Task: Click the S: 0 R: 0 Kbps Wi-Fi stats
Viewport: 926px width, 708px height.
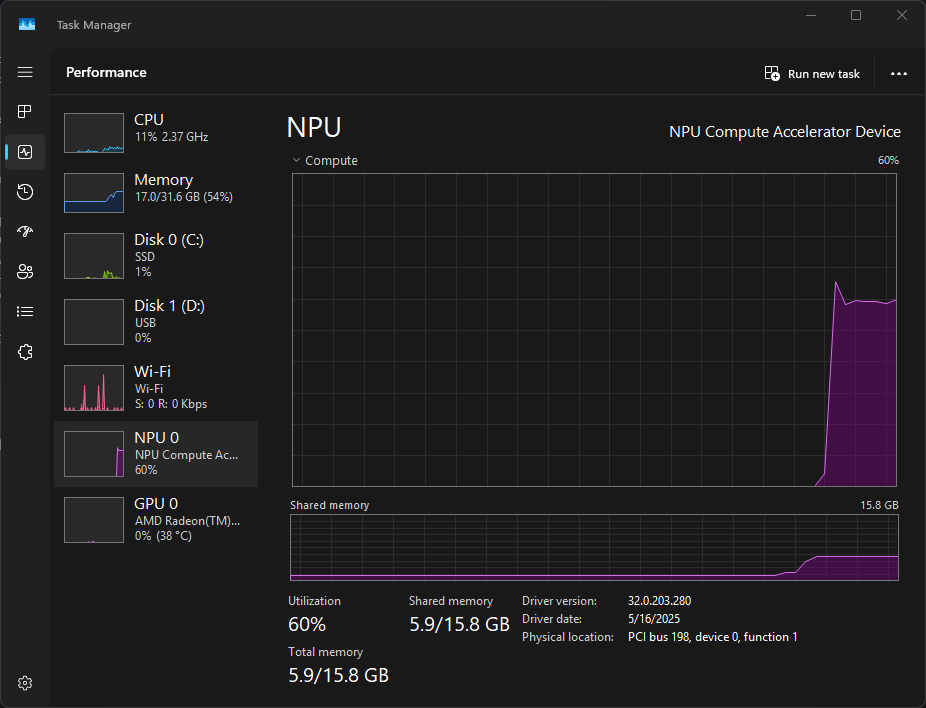Action: [x=171, y=404]
